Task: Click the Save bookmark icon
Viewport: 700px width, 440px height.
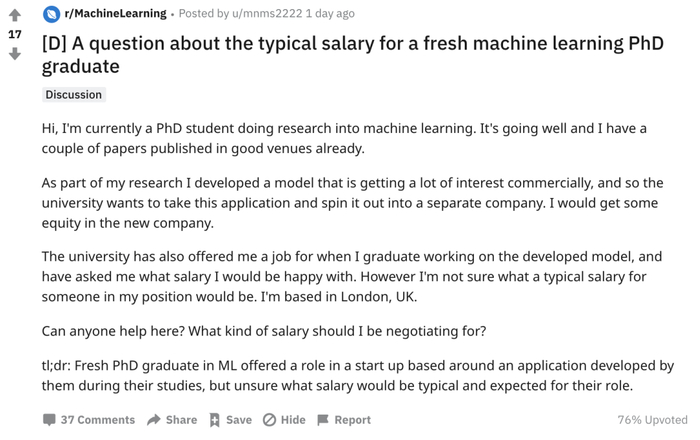Action: [215, 420]
